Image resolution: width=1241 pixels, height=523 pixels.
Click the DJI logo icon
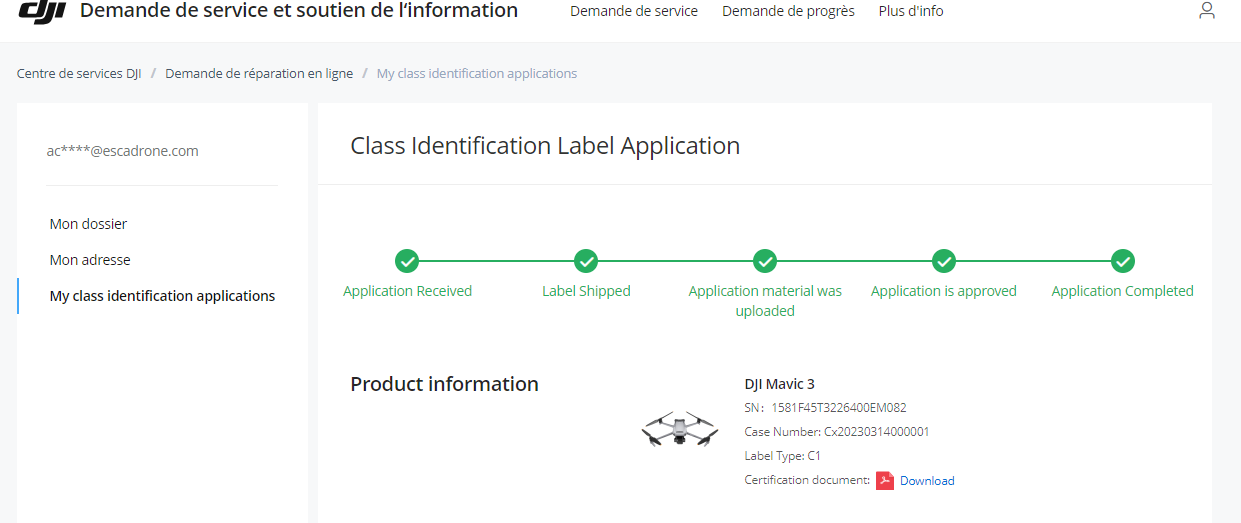(41, 10)
